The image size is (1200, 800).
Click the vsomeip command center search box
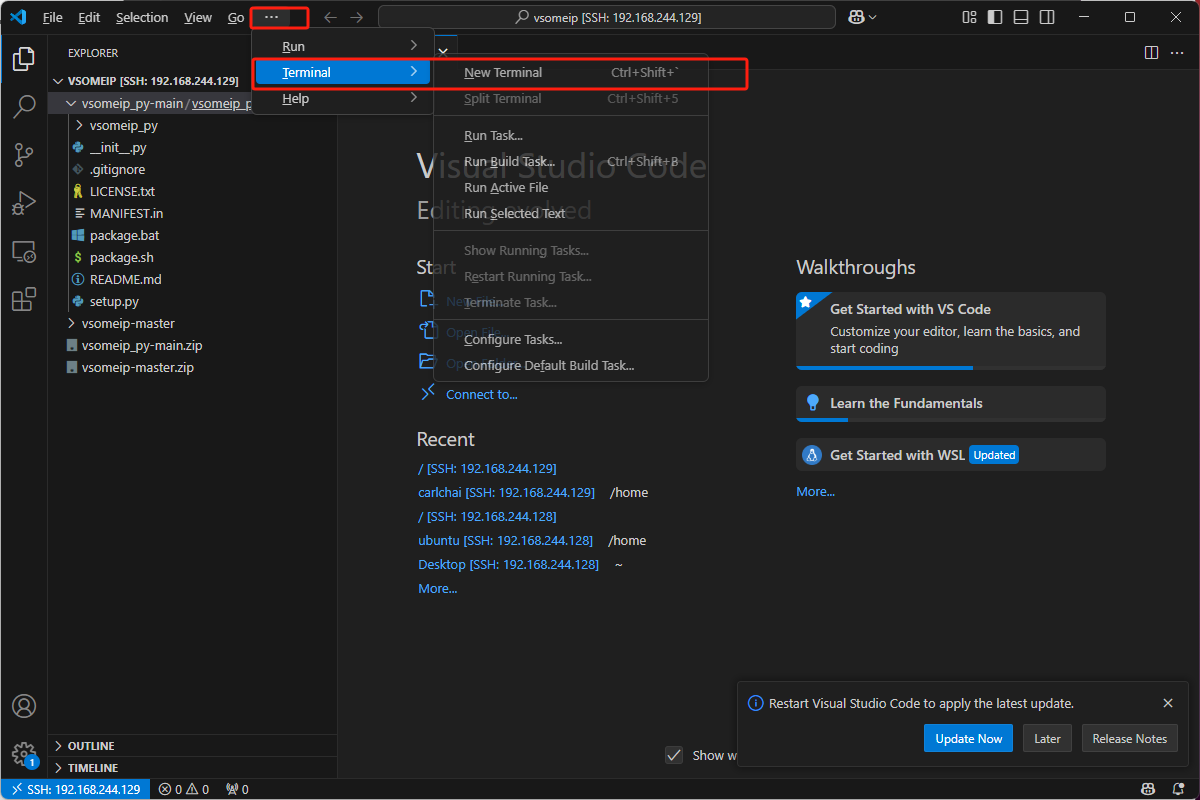607,17
